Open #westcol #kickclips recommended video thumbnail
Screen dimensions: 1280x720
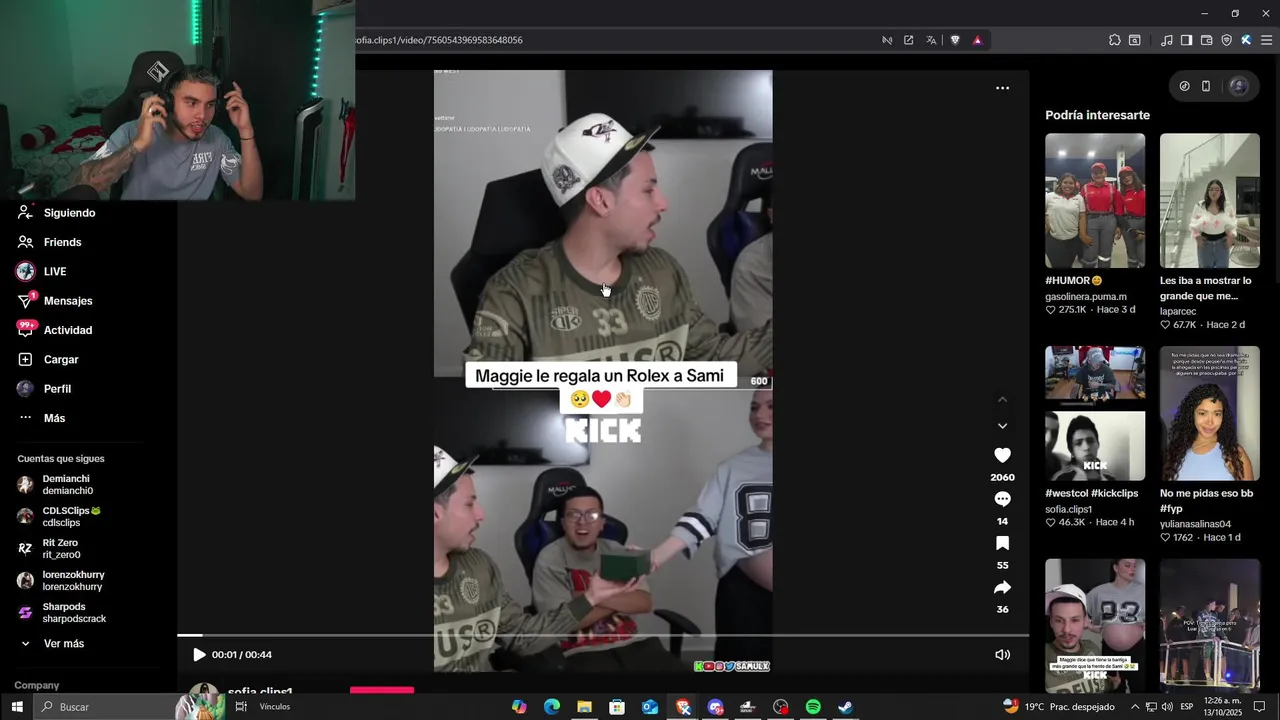1095,414
